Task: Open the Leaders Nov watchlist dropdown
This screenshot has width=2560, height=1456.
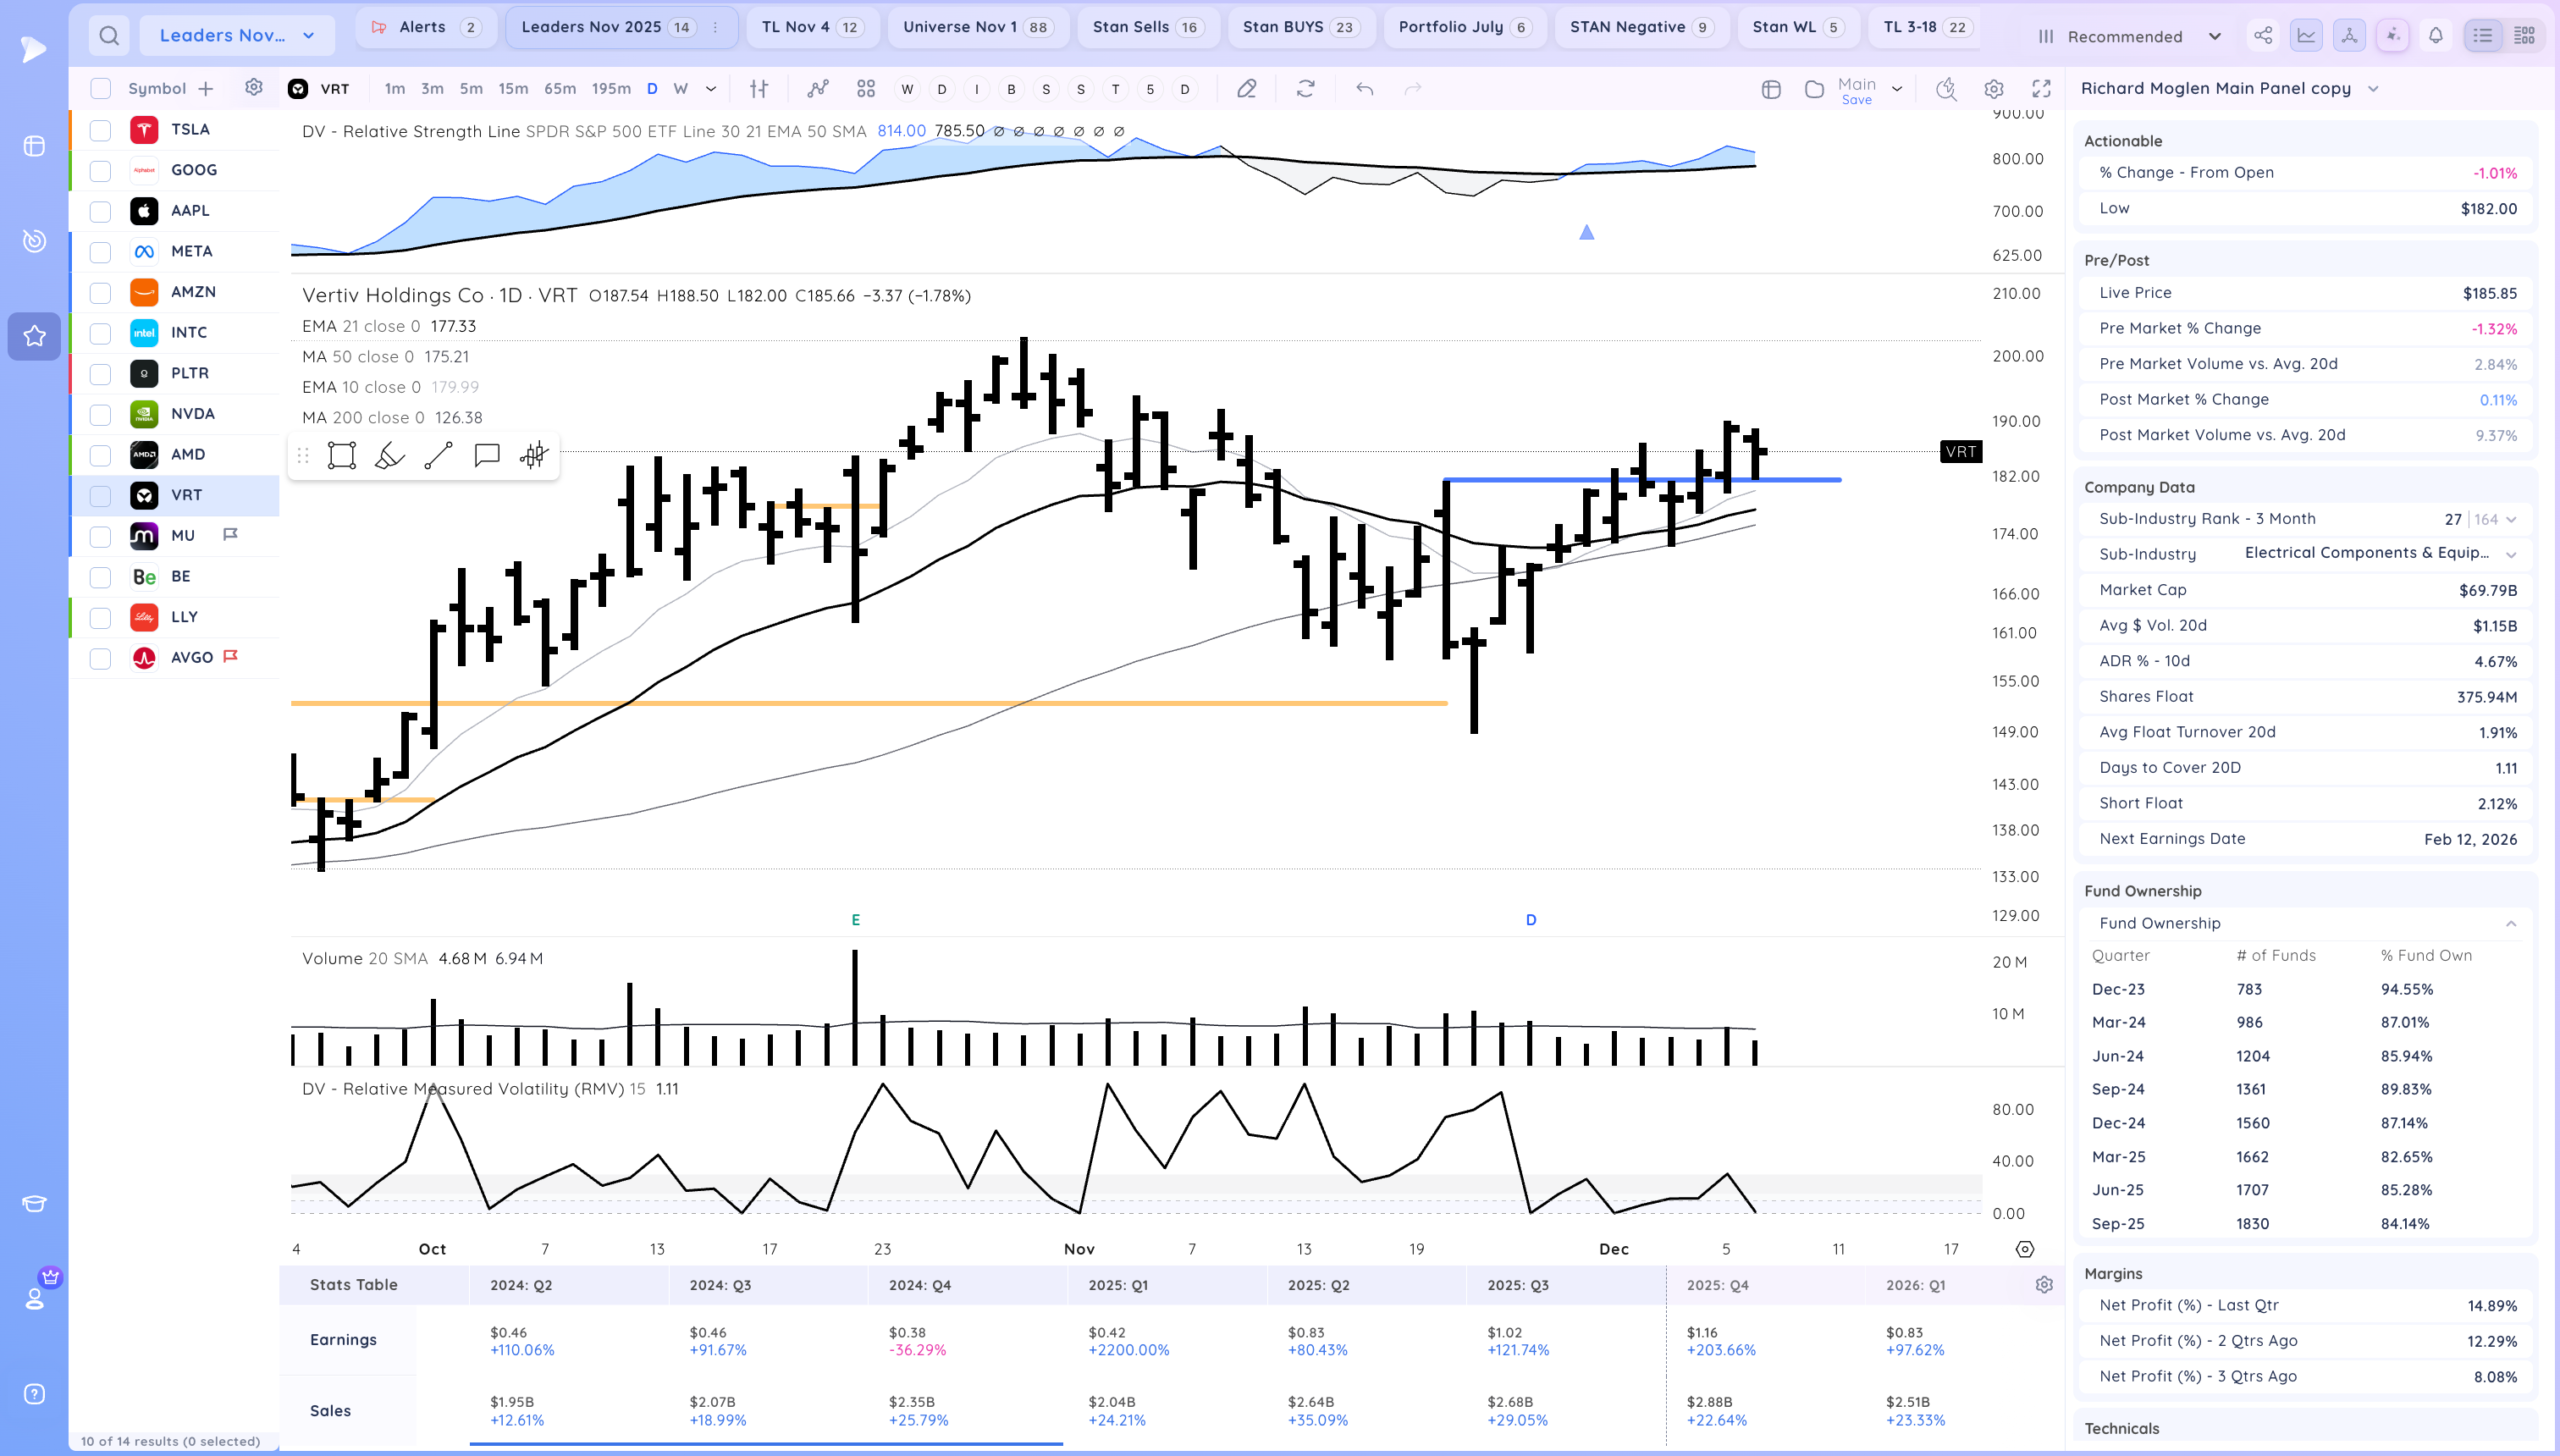Action: 236,36
